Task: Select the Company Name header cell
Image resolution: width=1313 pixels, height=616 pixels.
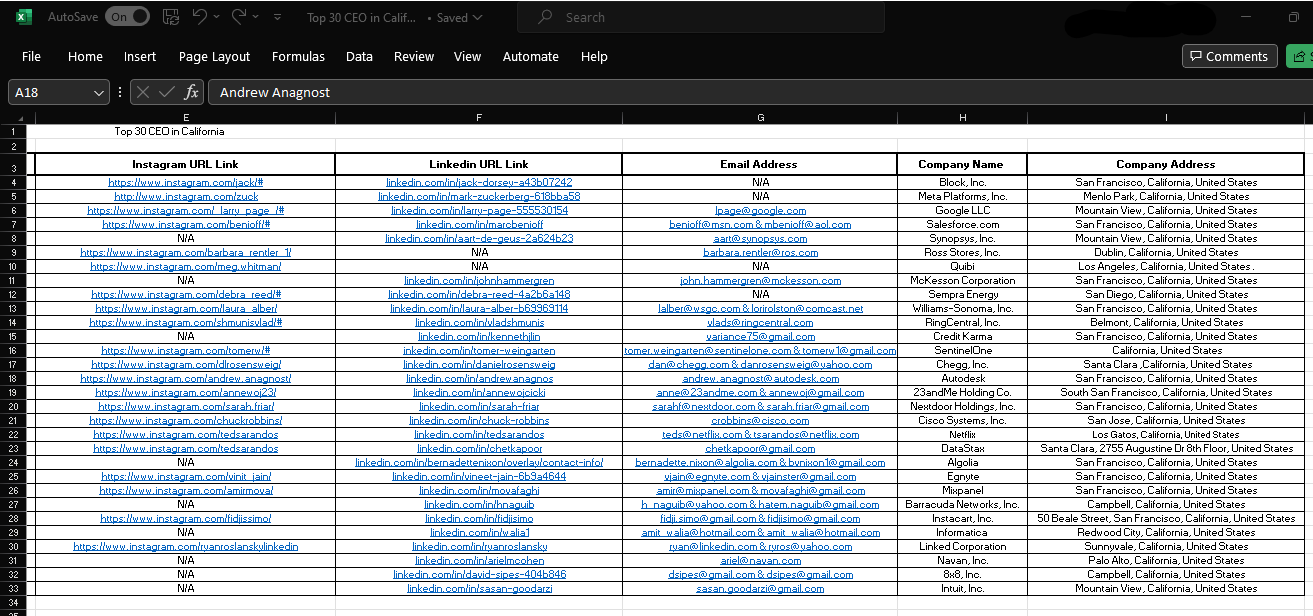Action: [963, 164]
